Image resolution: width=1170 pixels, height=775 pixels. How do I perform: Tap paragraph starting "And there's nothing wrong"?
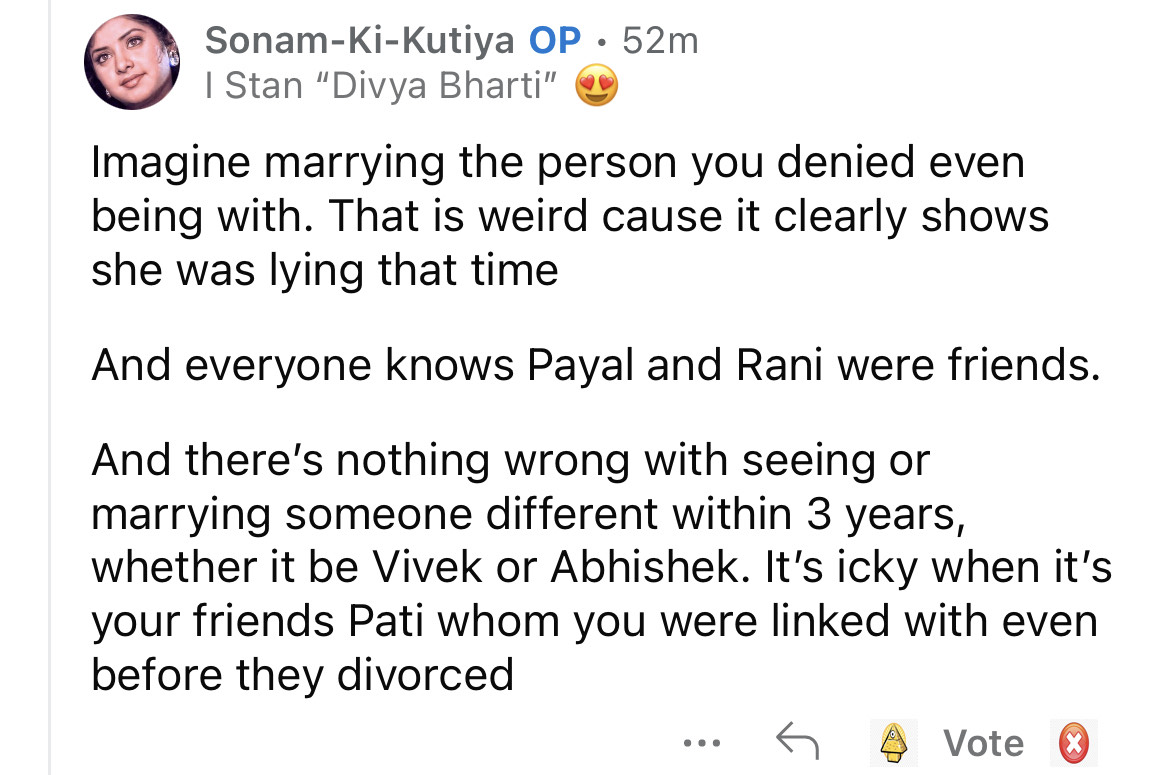[x=600, y=567]
